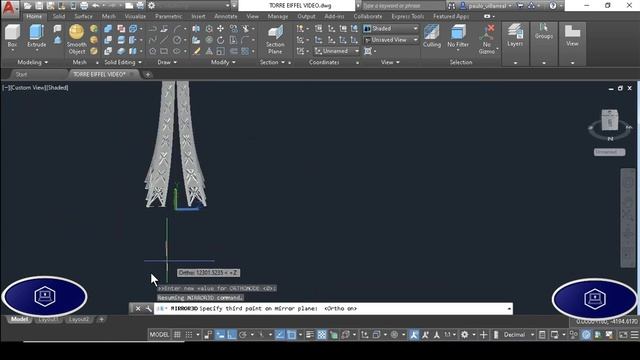640x360 pixels.
Task: Click the command line customize wrench icon
Action: [x=149, y=309]
